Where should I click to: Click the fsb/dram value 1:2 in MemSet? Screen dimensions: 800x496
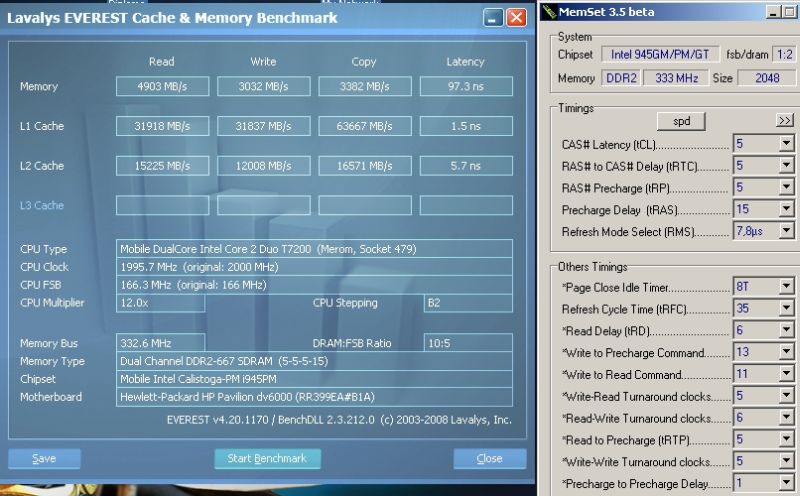(785, 54)
